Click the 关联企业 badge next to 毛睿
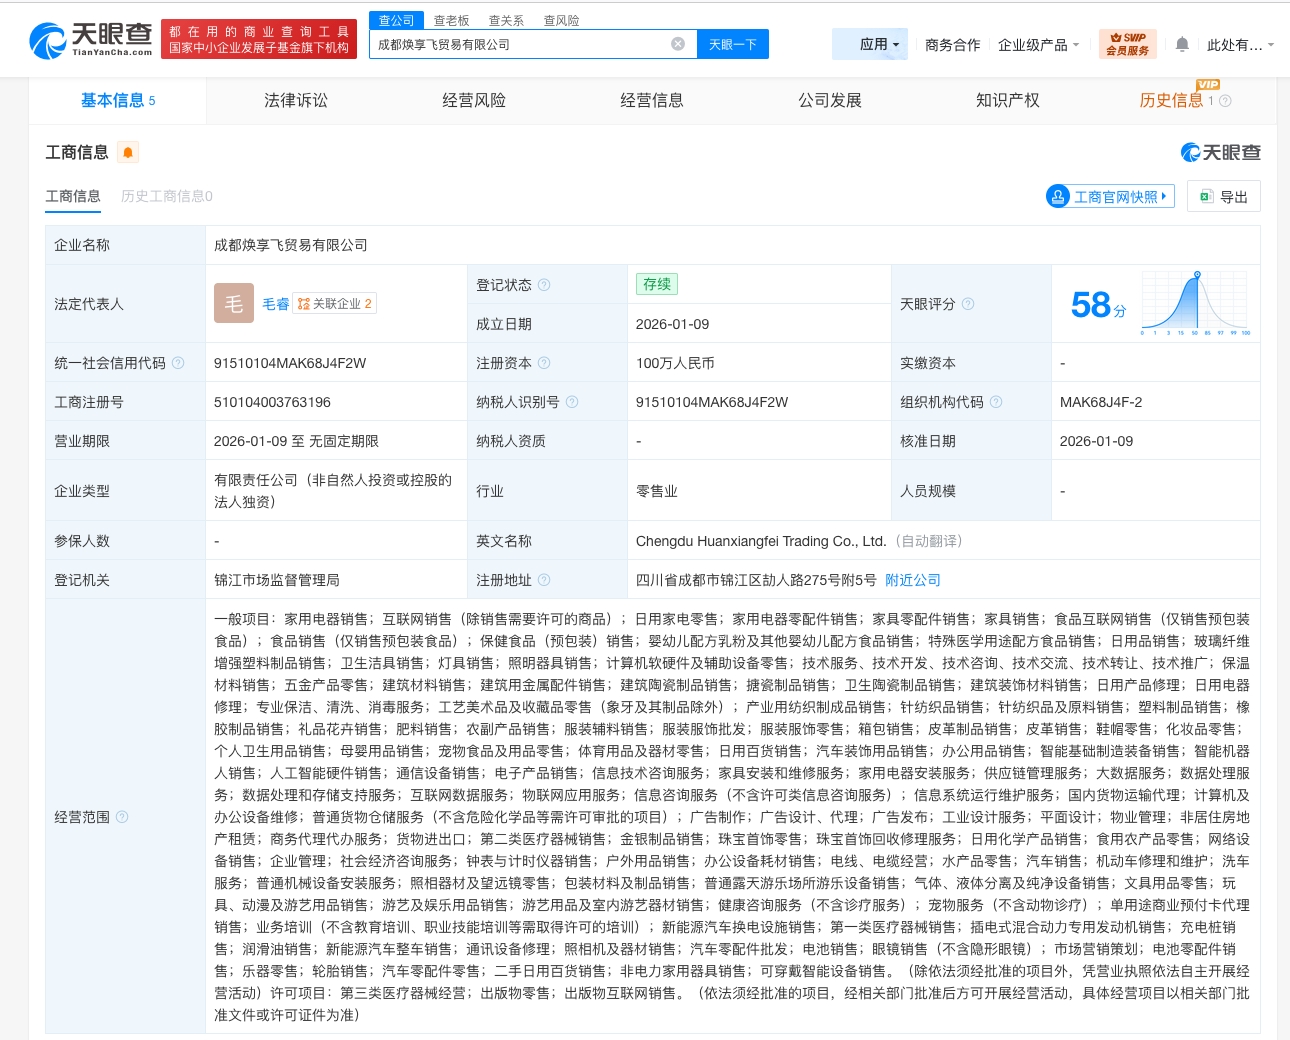Image resolution: width=1290 pixels, height=1040 pixels. coord(334,303)
